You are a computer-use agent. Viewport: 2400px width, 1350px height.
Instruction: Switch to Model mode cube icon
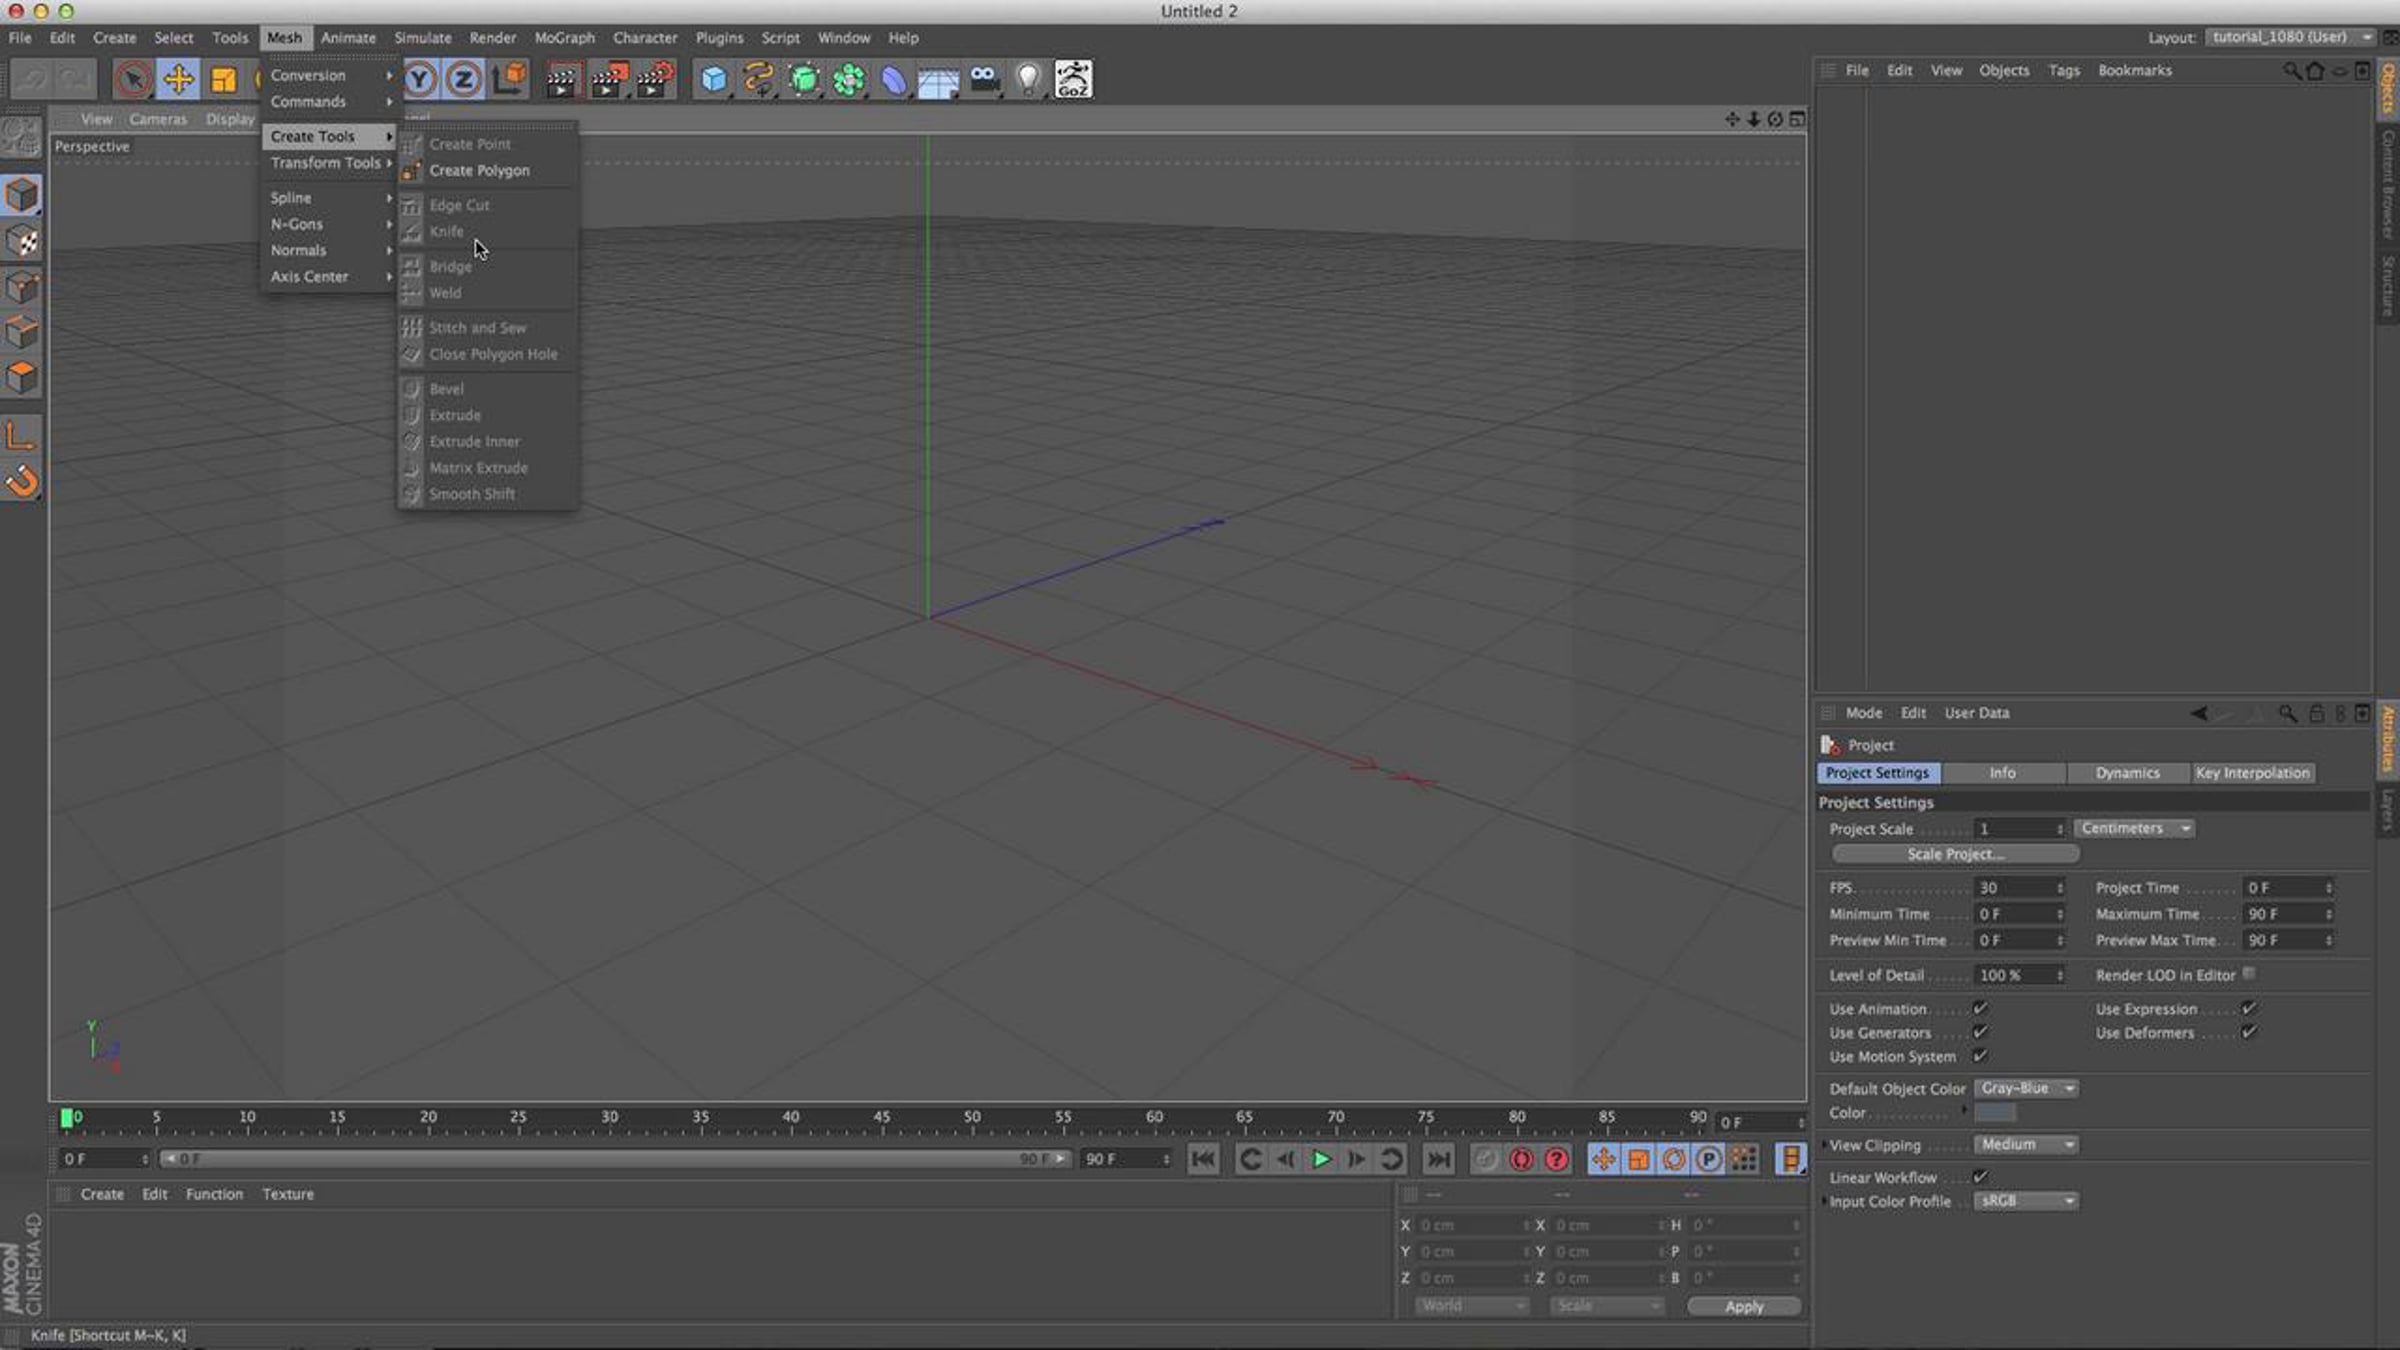point(21,196)
